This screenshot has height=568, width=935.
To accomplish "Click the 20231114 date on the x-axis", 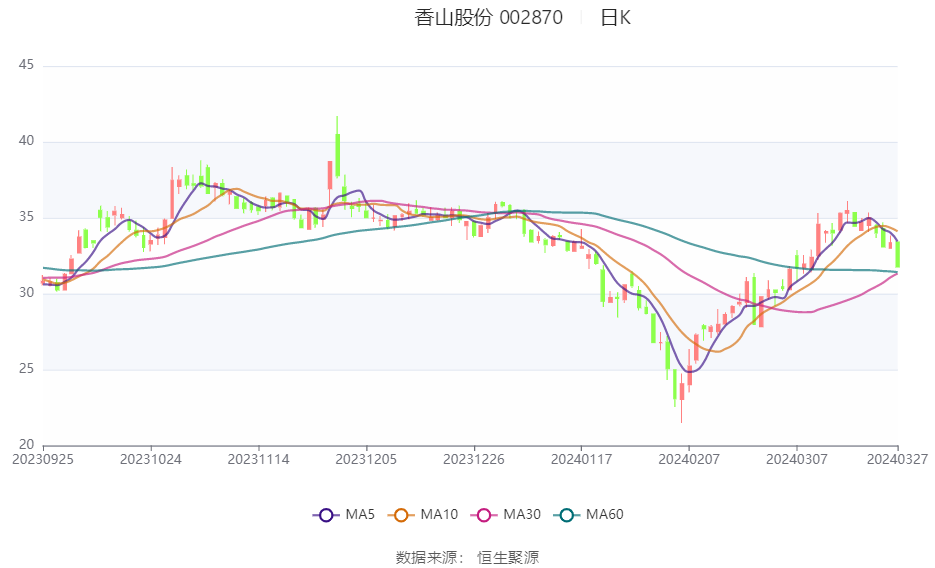I will [258, 459].
